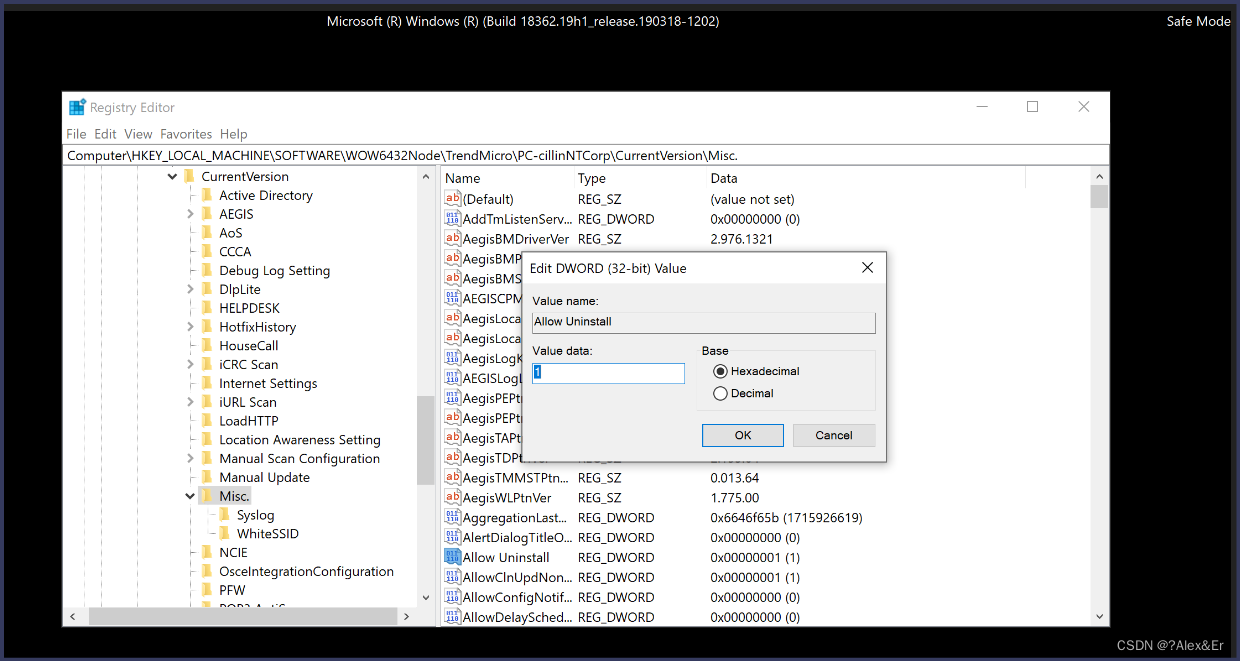Image resolution: width=1240 pixels, height=661 pixels.
Task: Click the Misc. folder icon
Action: point(207,496)
